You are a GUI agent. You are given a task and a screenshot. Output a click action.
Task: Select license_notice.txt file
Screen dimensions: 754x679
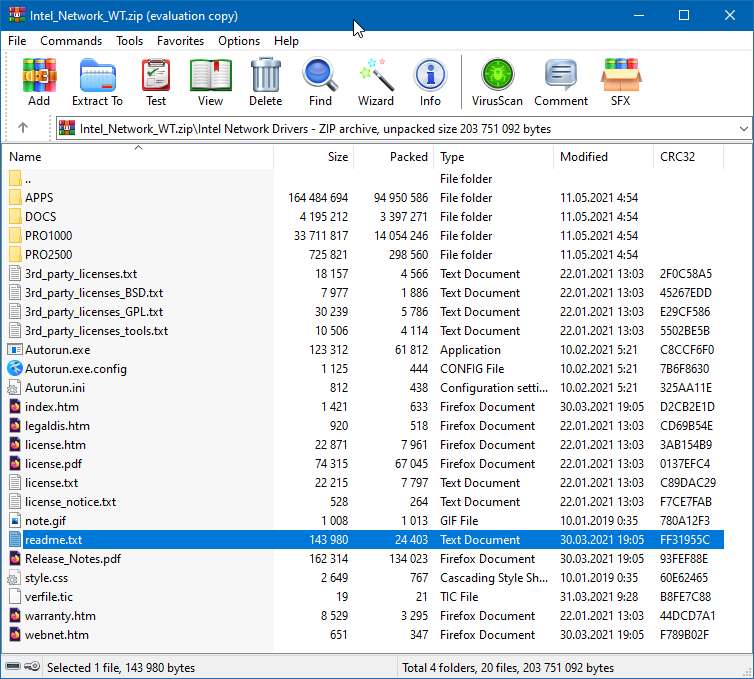click(364, 502)
